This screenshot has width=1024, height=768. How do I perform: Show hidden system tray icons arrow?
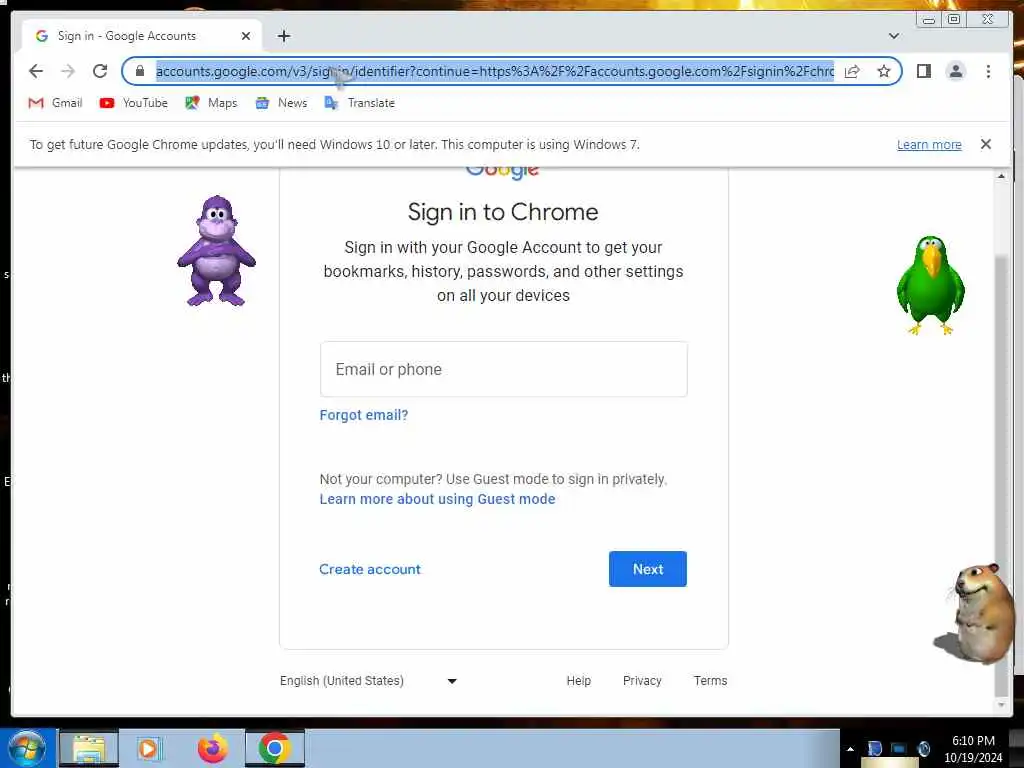pos(850,749)
